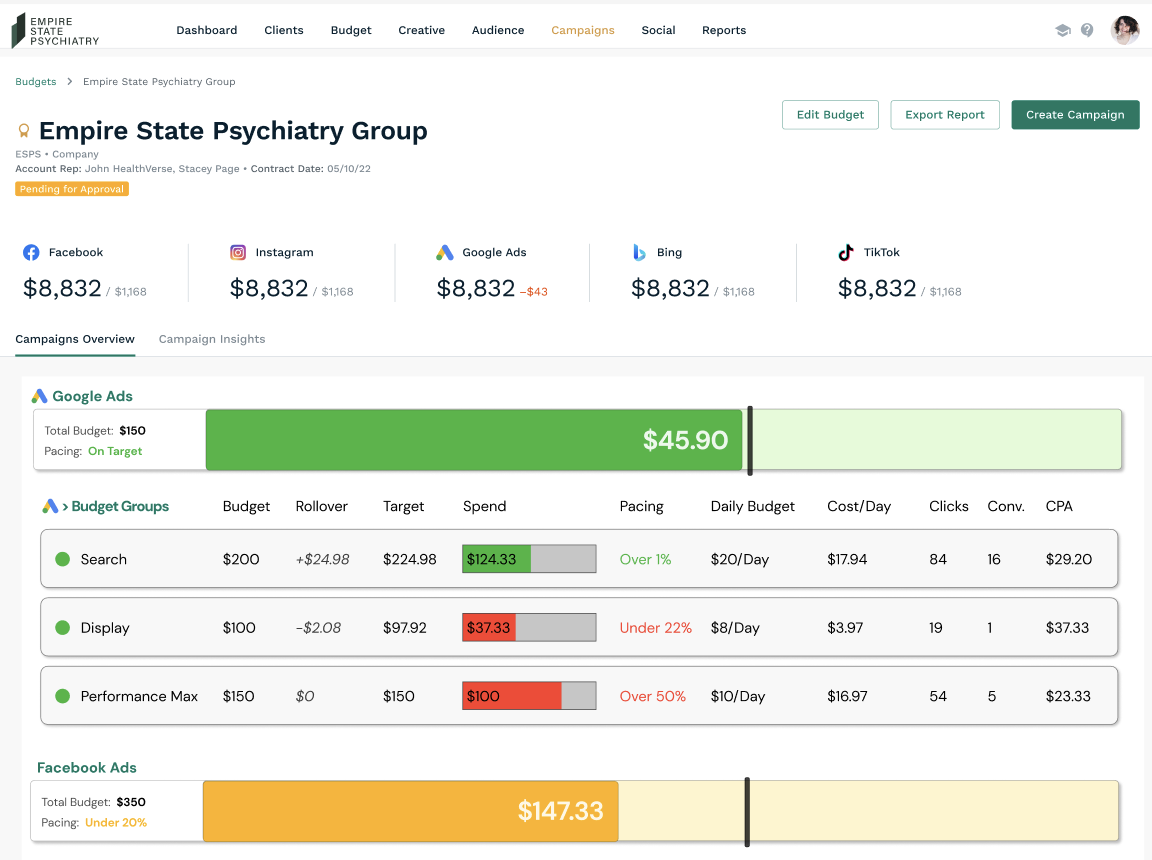Image resolution: width=1152 pixels, height=860 pixels.
Task: Expand the Google Ads section header
Action: point(92,396)
